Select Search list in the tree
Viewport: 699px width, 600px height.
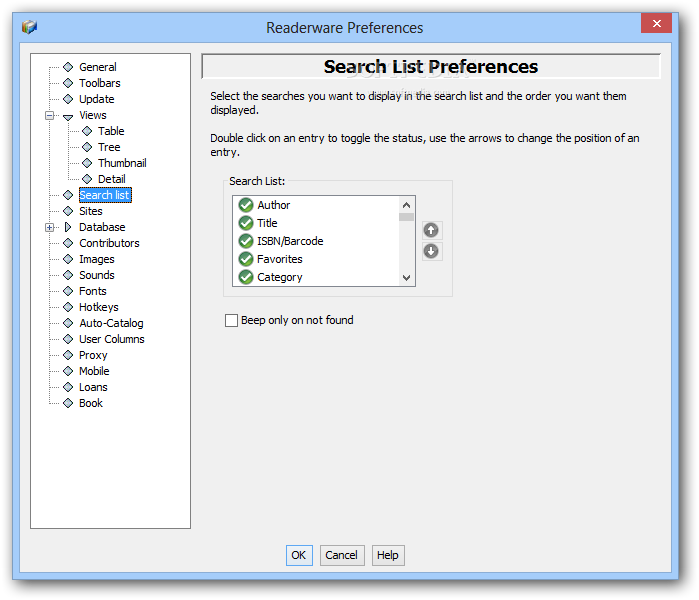click(x=105, y=195)
